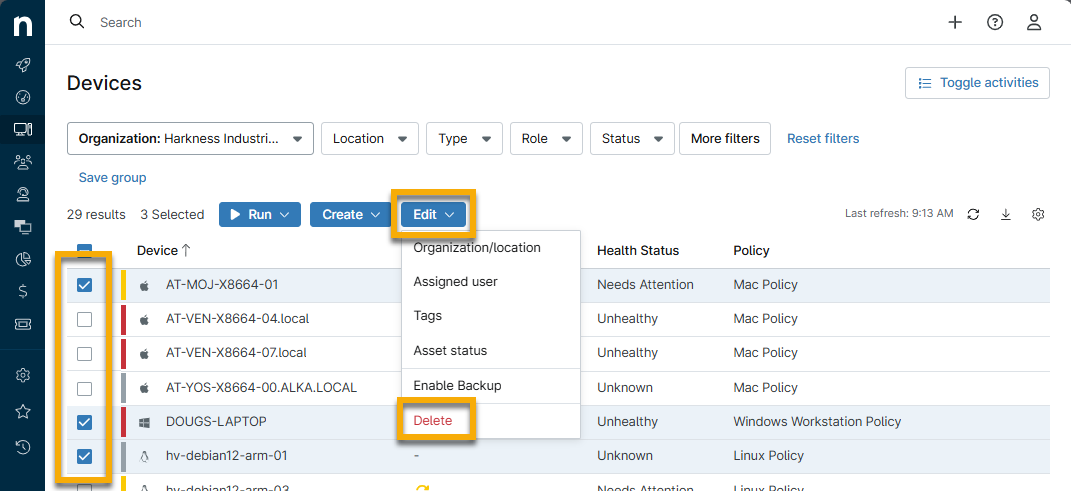Open the Status filter dropdown
1071x491 pixels.
(631, 139)
